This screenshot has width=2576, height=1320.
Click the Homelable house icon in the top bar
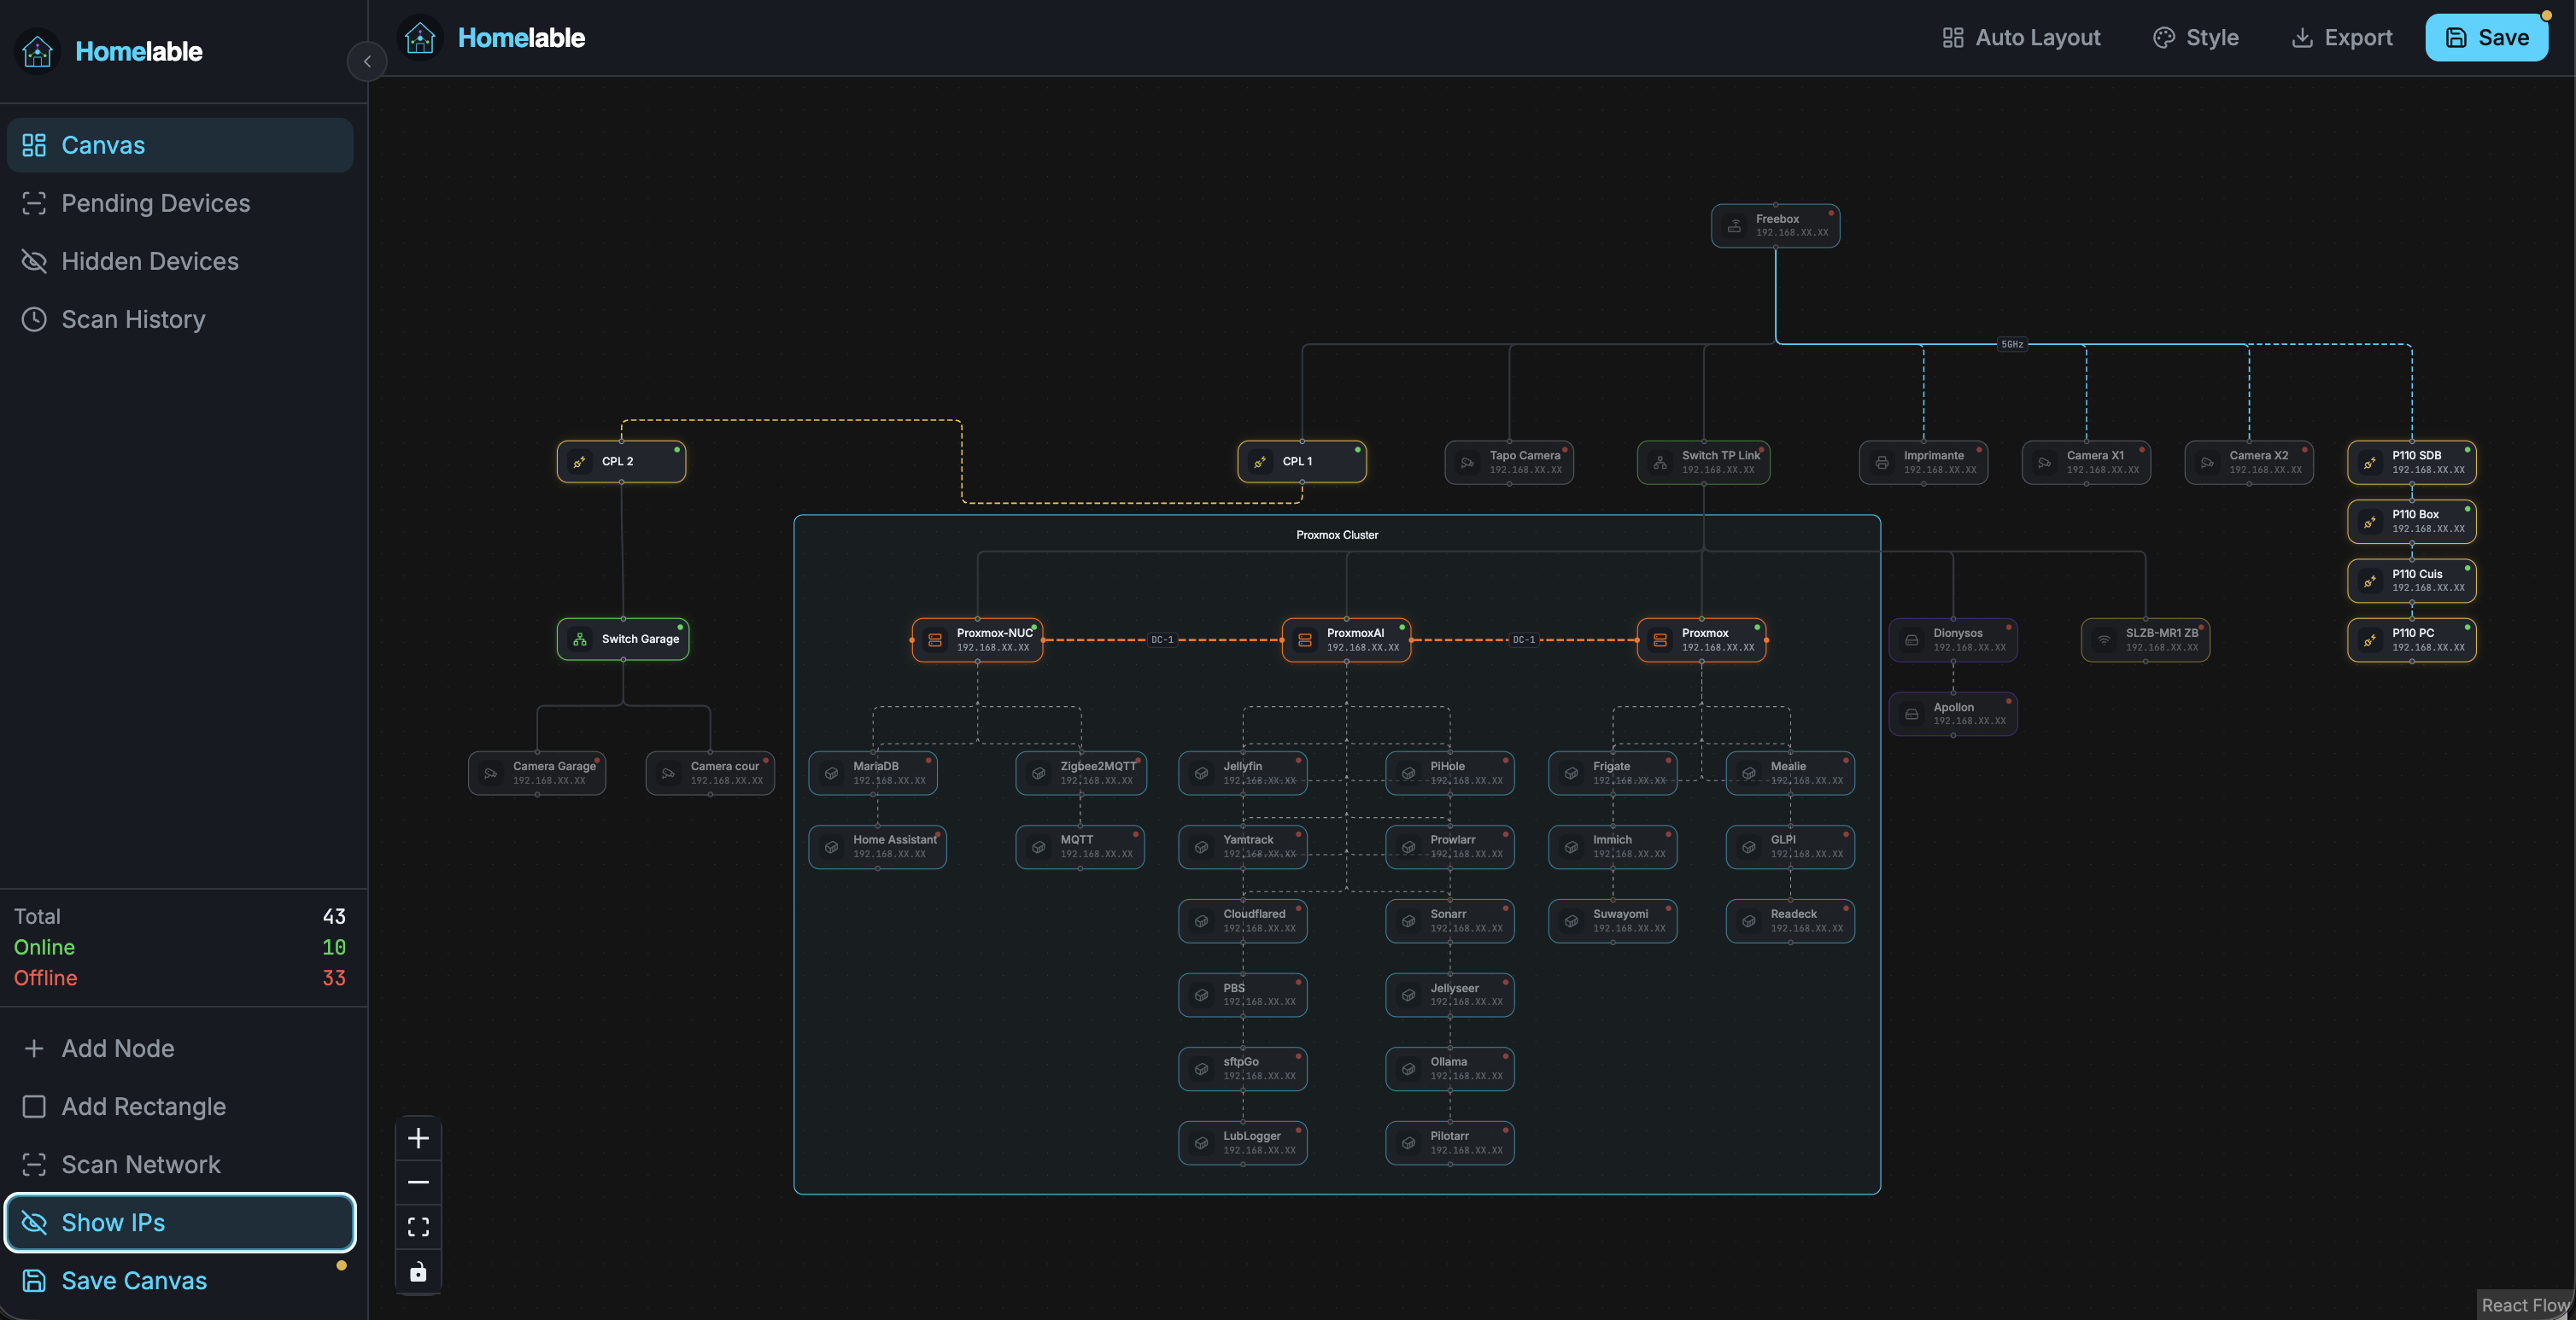click(x=420, y=38)
